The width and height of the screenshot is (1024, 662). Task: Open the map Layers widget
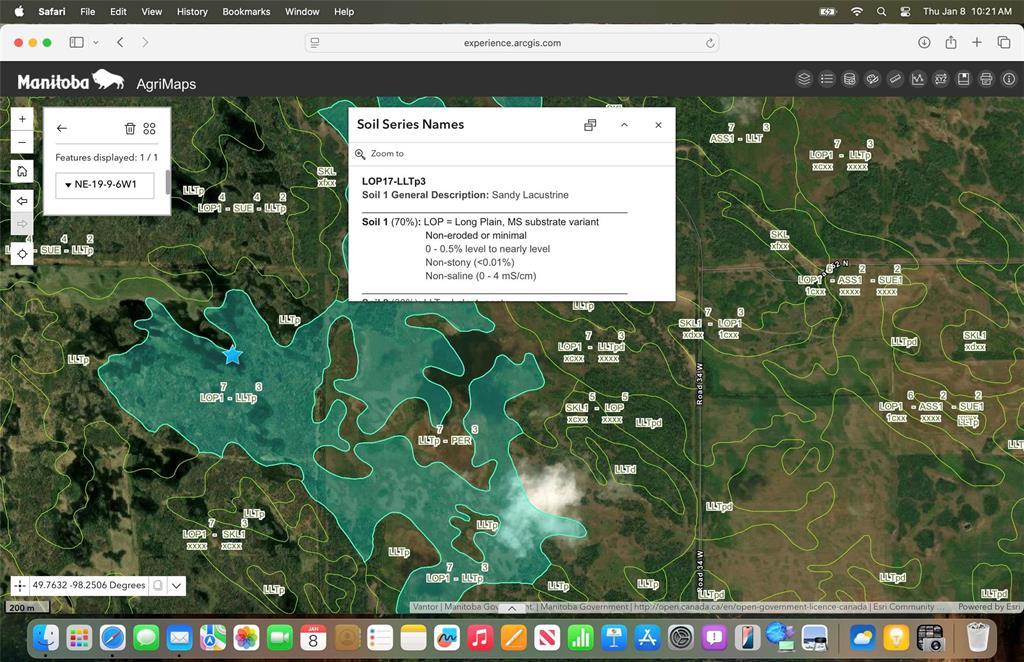coord(804,79)
